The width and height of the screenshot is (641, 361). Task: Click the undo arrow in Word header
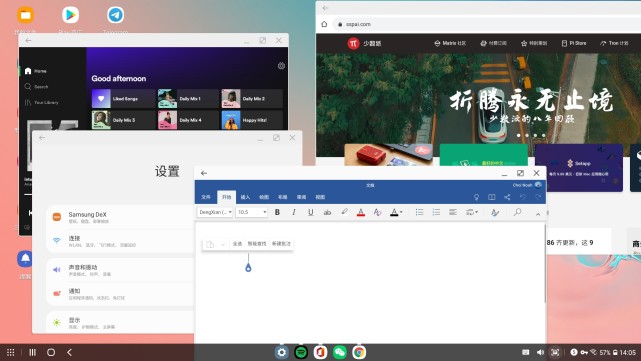pos(522,197)
